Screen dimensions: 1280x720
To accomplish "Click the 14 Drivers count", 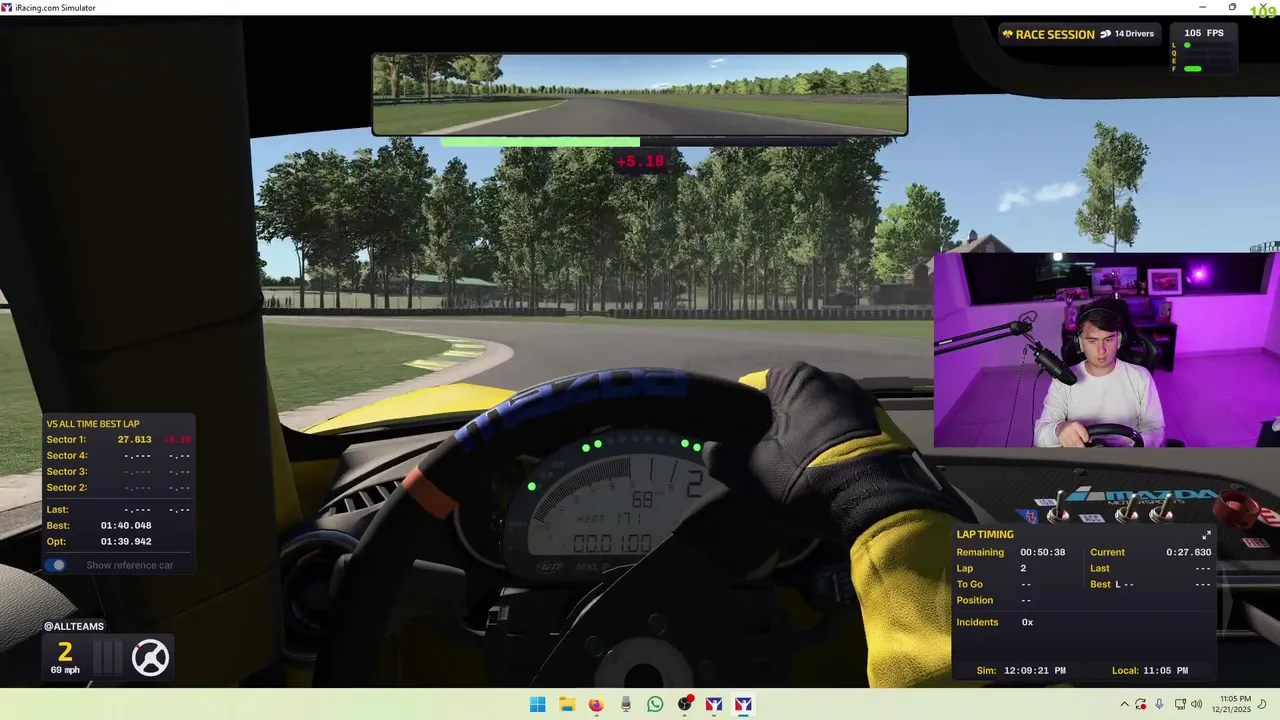I will 1134,34.
